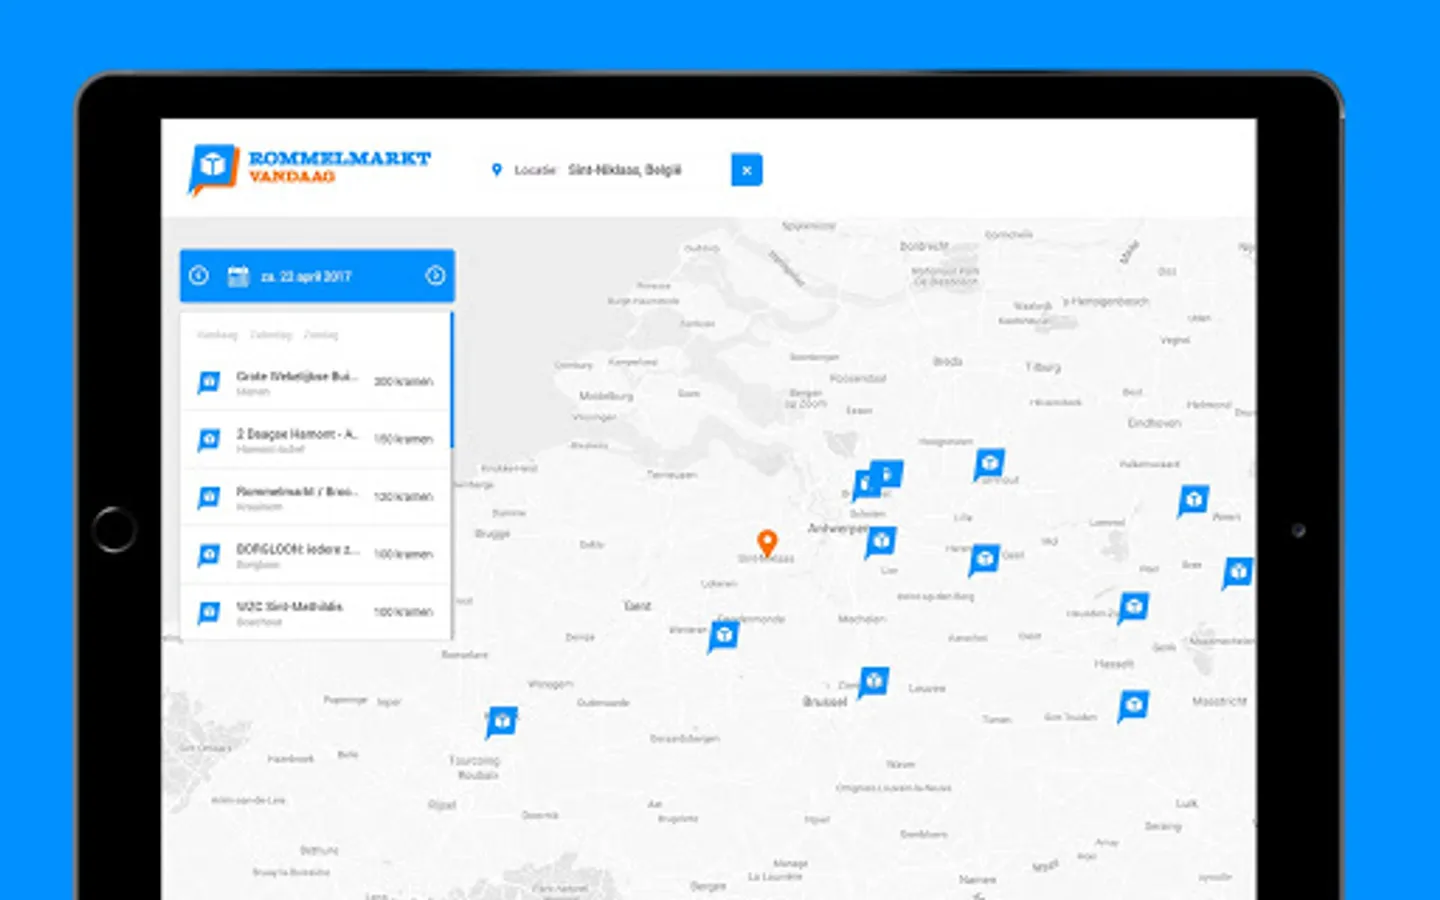
Task: Click the Breda city label on the map
Action: [947, 362]
